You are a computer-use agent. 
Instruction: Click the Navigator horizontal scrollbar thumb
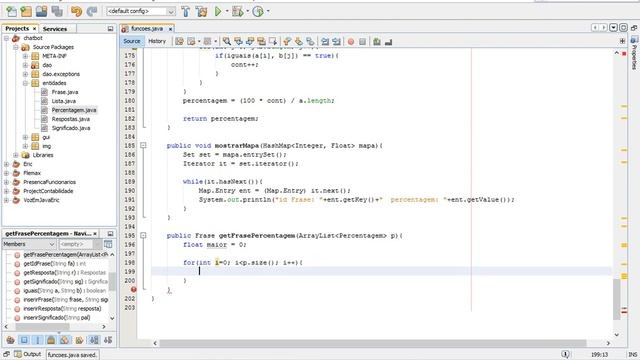[x=42, y=327]
